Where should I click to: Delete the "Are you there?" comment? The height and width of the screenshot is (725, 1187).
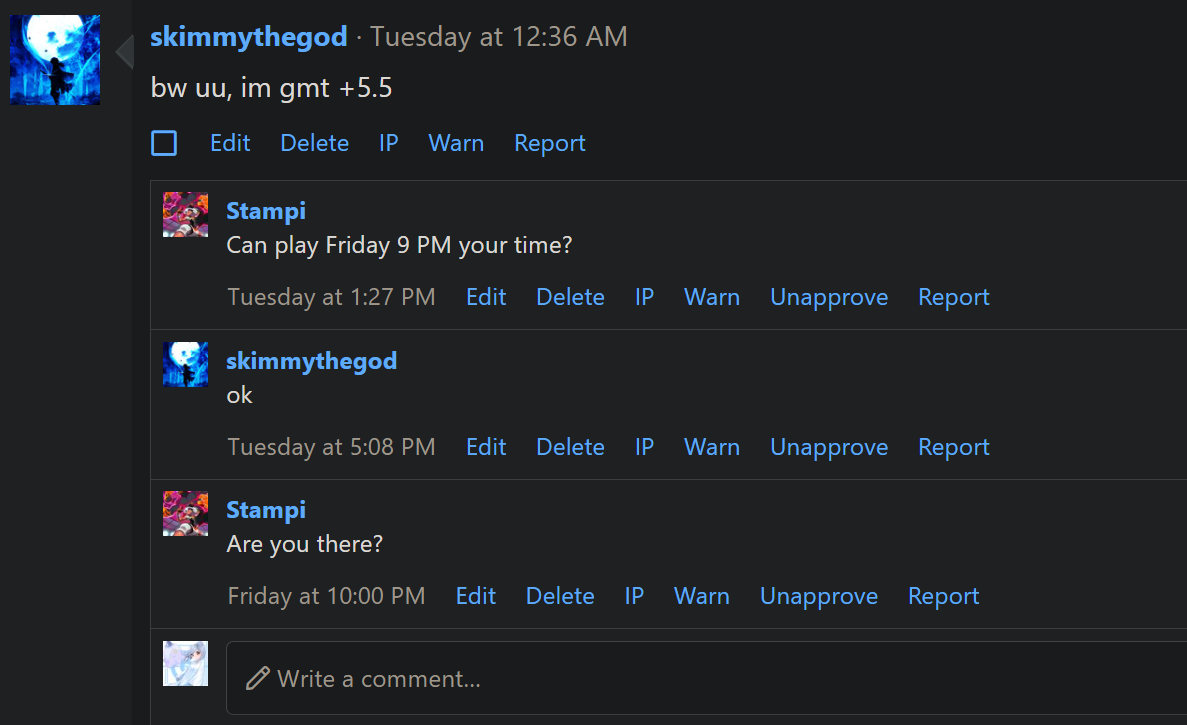560,596
